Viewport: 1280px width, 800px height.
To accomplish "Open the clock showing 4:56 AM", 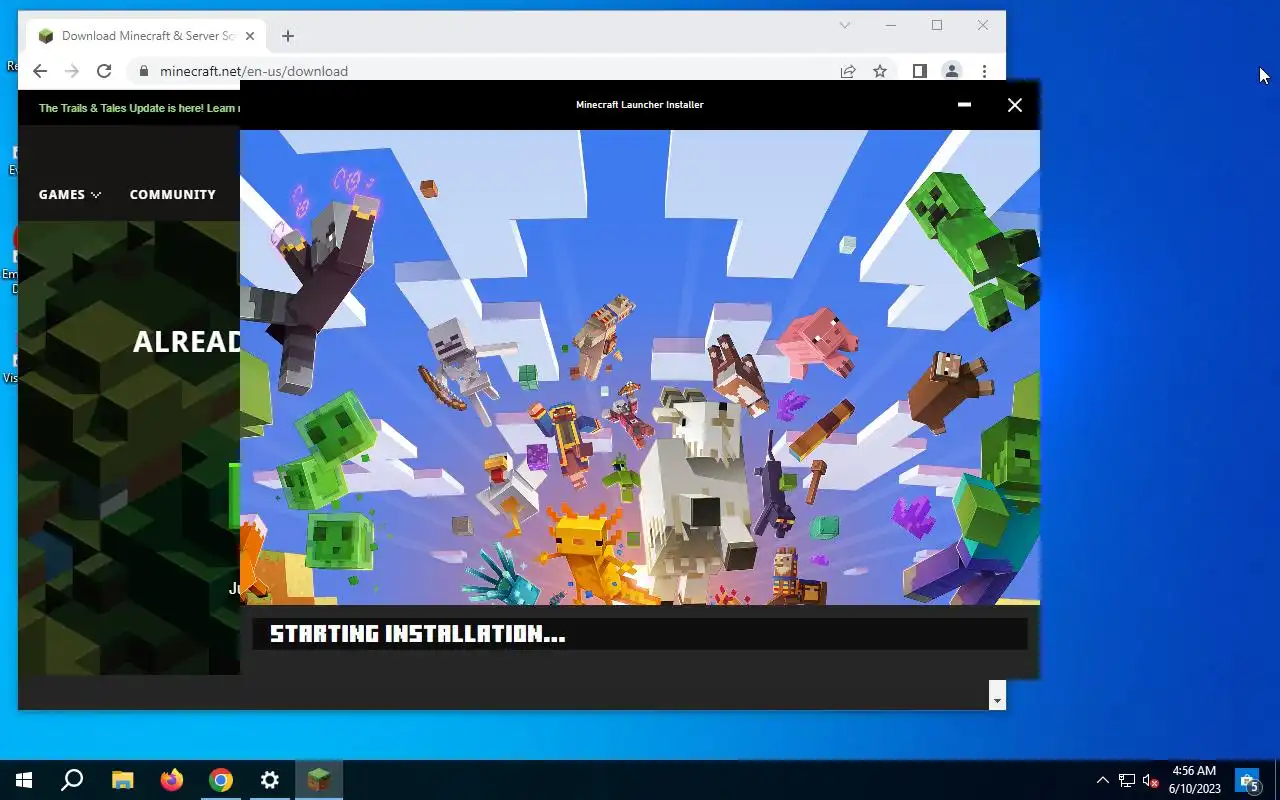I will [x=1195, y=780].
